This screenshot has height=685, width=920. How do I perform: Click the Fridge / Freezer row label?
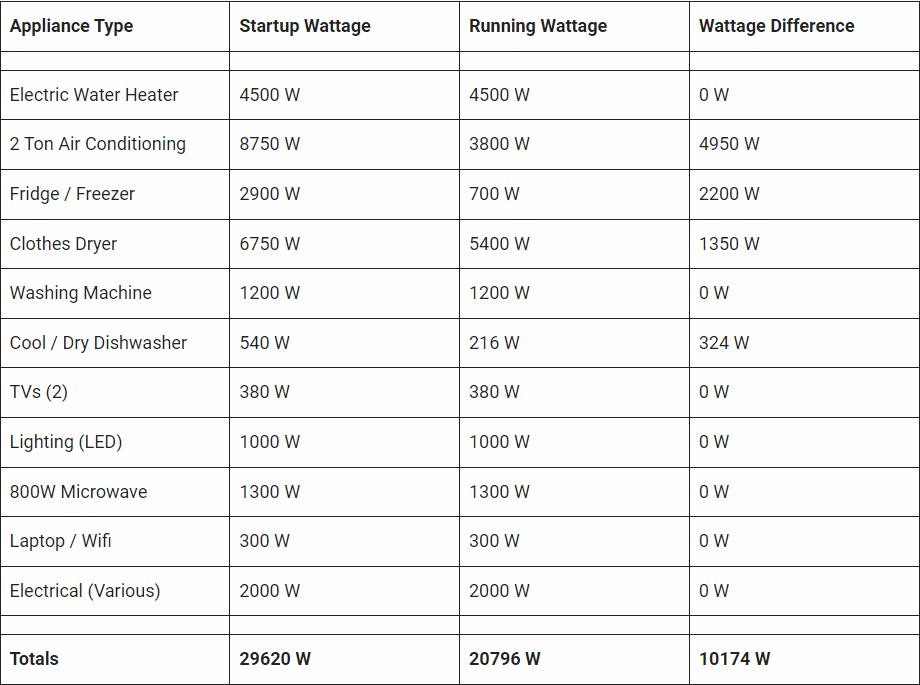click(72, 194)
